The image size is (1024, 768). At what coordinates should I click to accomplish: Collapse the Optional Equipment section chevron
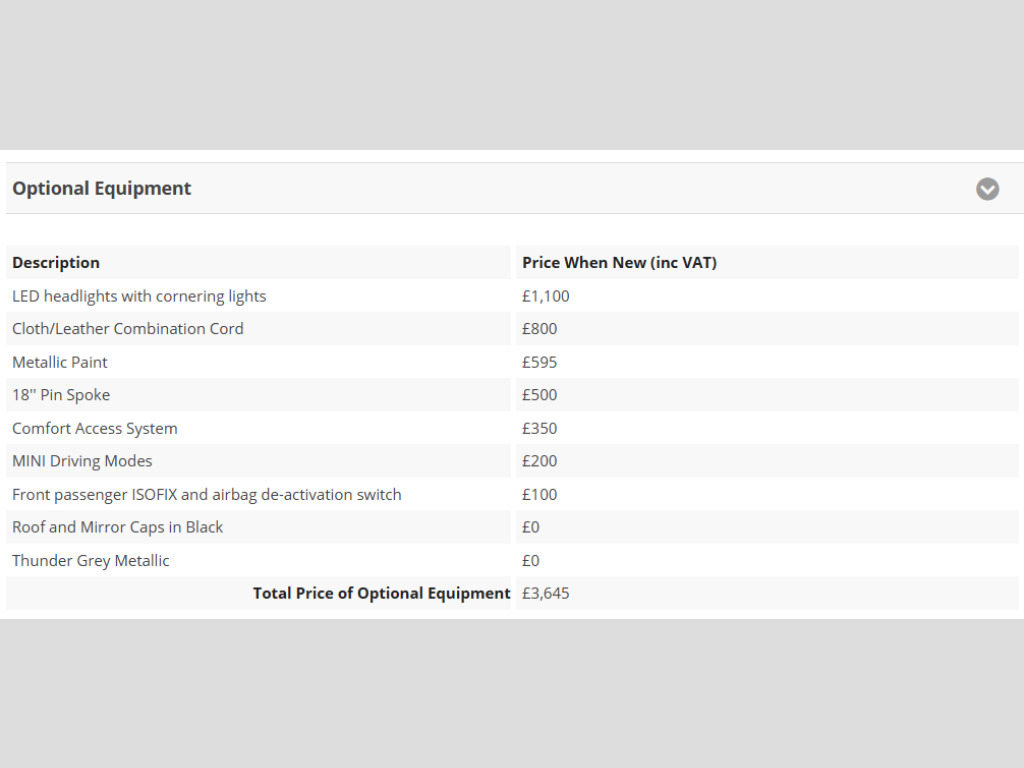click(987, 189)
